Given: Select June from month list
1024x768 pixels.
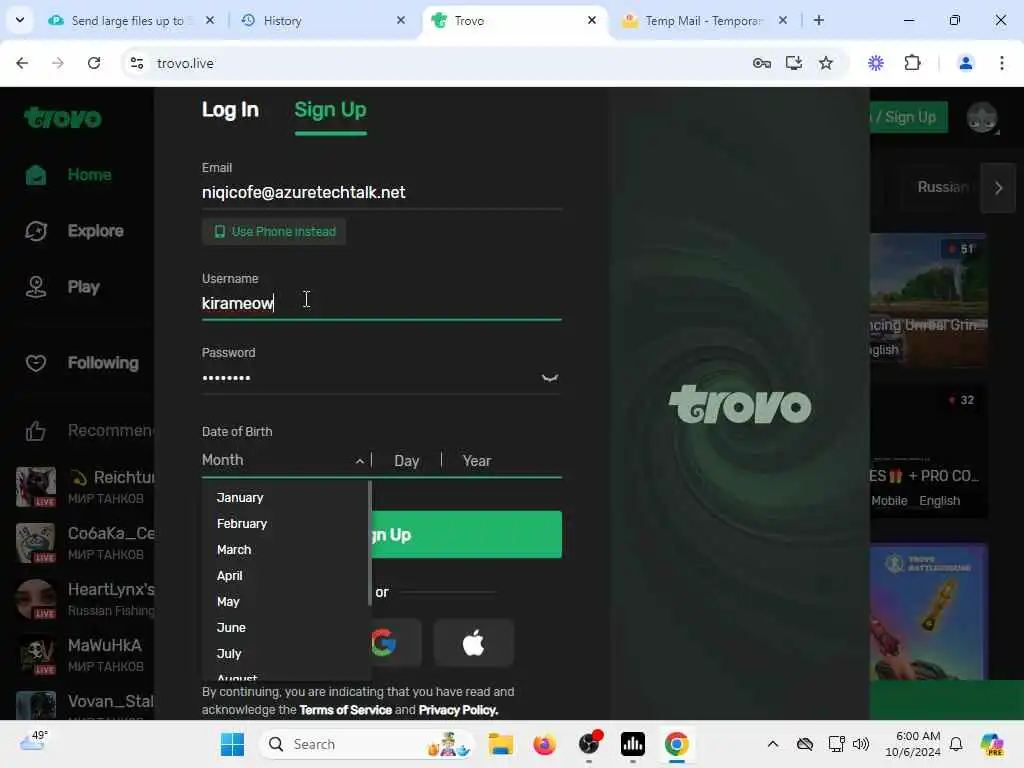Looking at the screenshot, I should pos(231,628).
